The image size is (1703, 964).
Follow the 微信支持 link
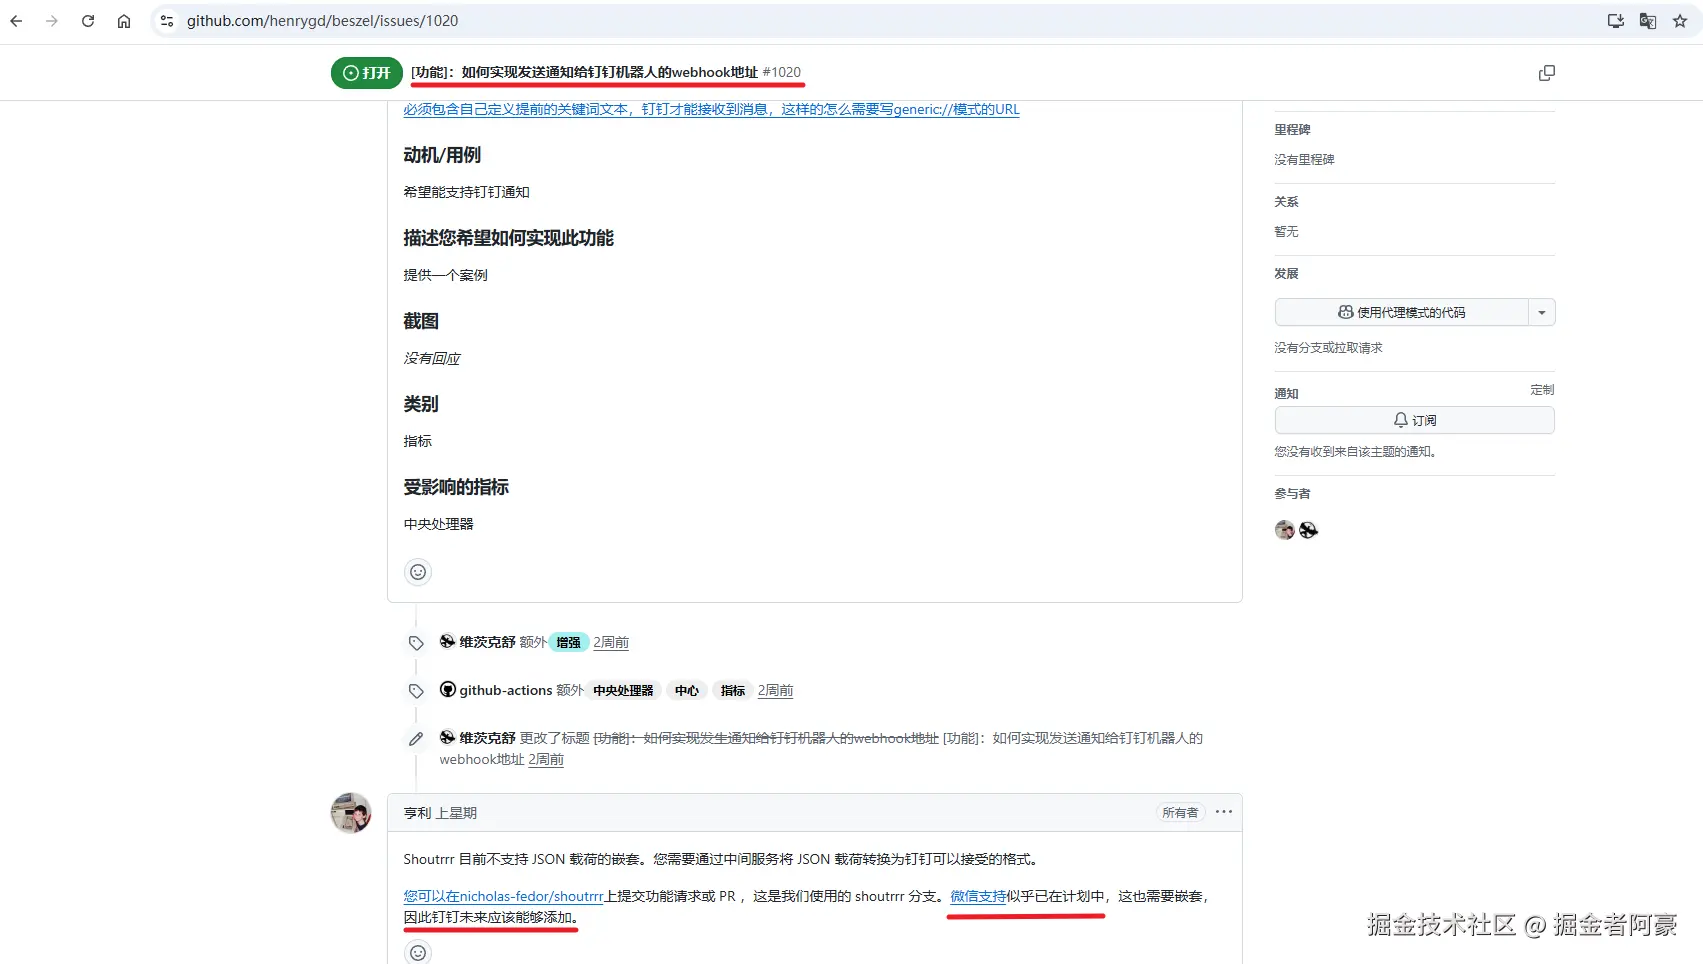point(978,896)
